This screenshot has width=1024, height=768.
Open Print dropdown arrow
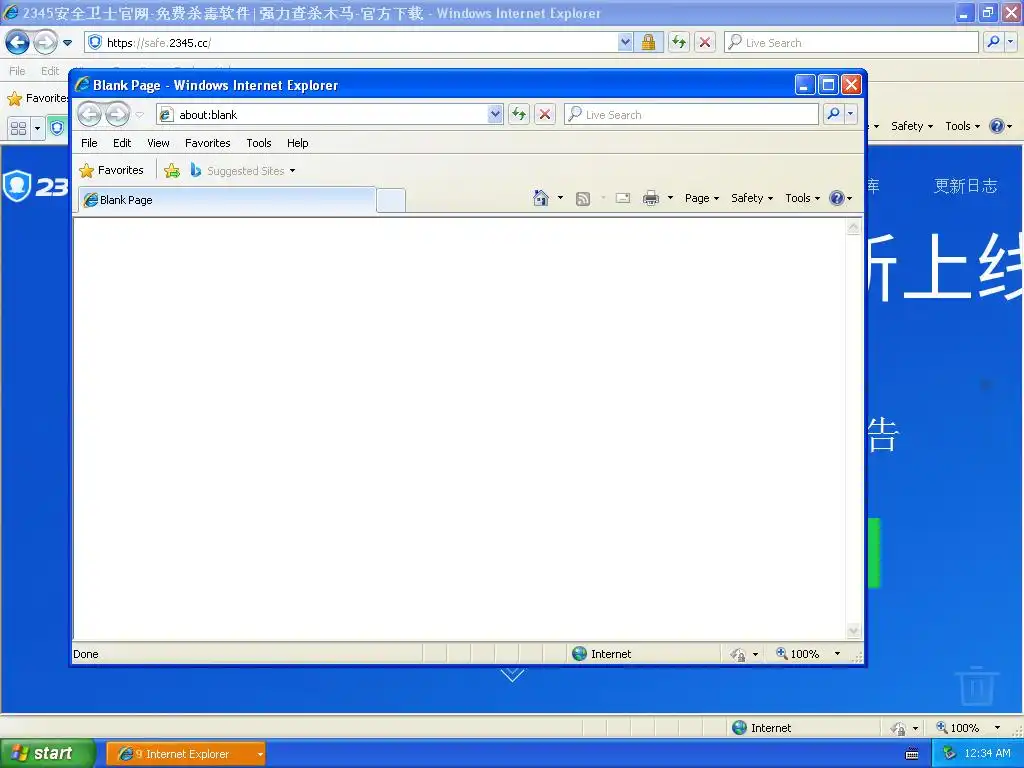(x=670, y=198)
